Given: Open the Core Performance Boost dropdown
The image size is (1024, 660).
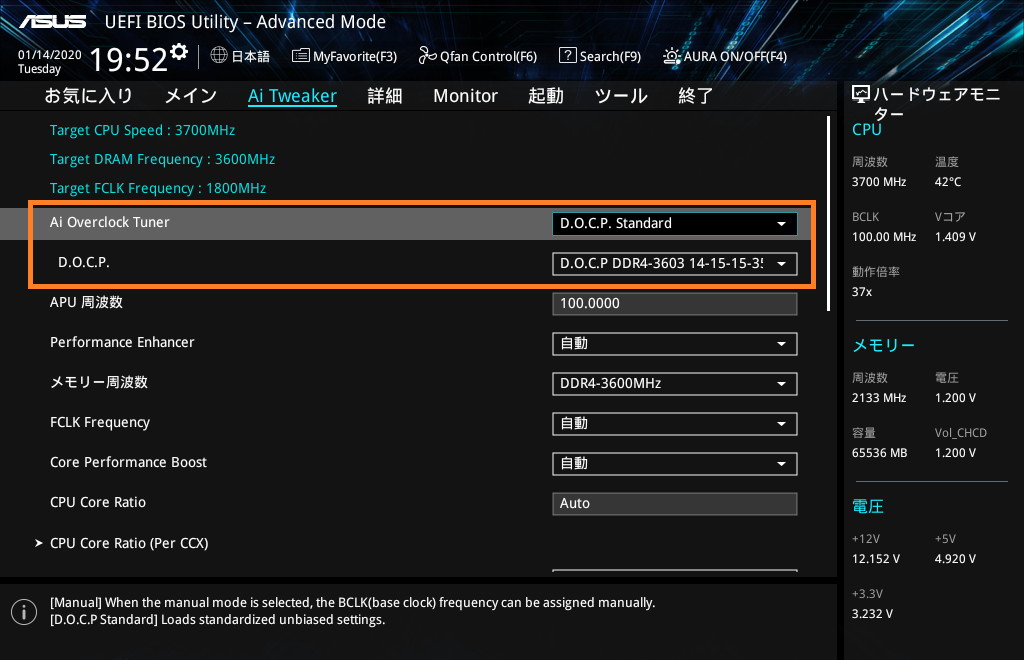Looking at the screenshot, I should [675, 464].
